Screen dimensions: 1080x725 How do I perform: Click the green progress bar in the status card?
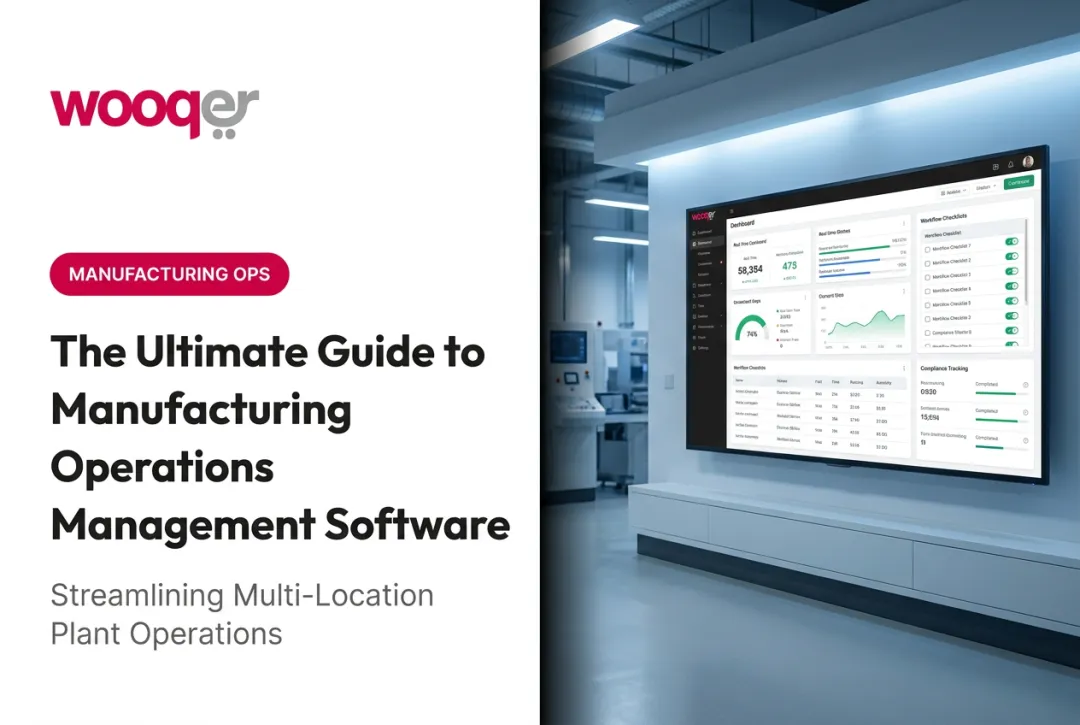(854, 248)
